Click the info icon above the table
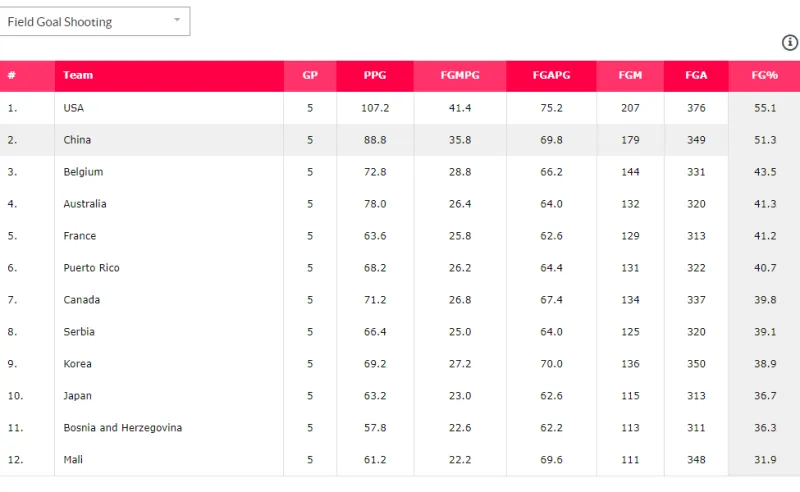Viewport: 800px width, 492px height. coord(790,42)
